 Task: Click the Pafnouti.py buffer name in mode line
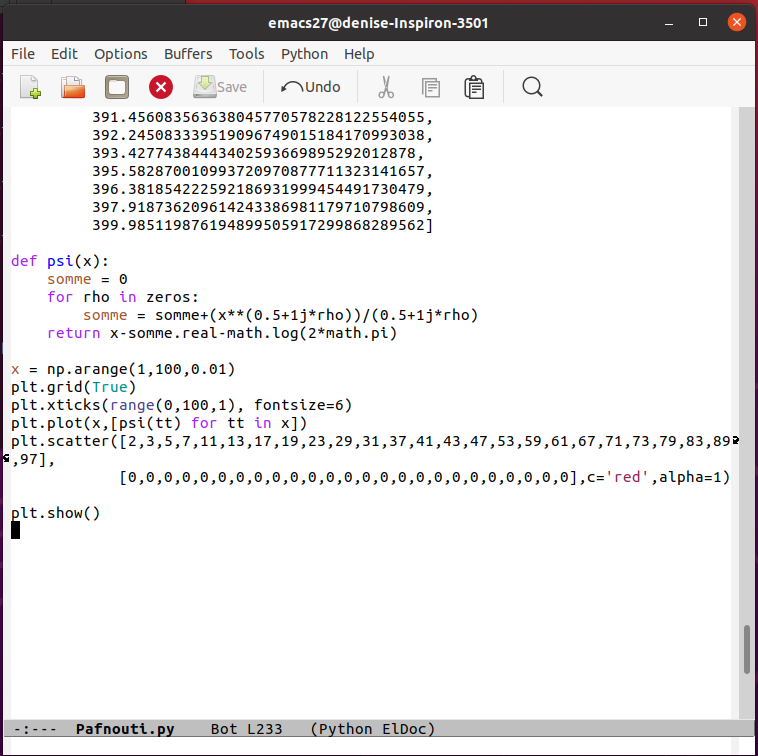tap(125, 729)
